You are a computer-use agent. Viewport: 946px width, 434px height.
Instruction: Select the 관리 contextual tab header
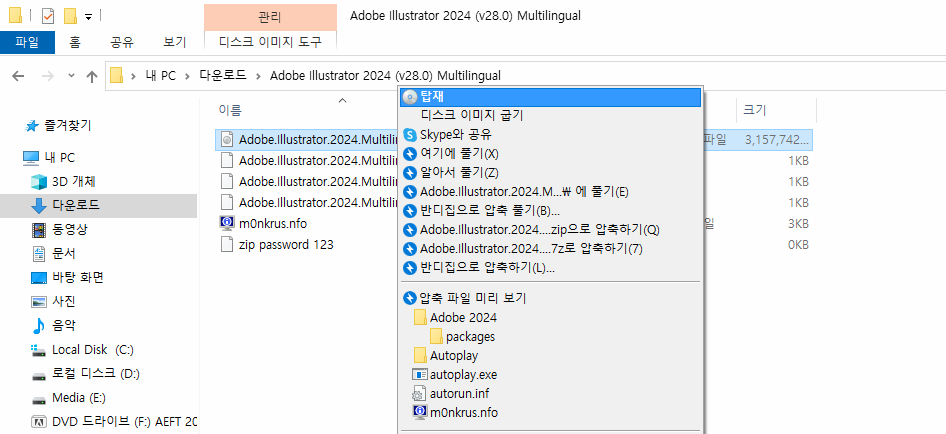click(270, 17)
